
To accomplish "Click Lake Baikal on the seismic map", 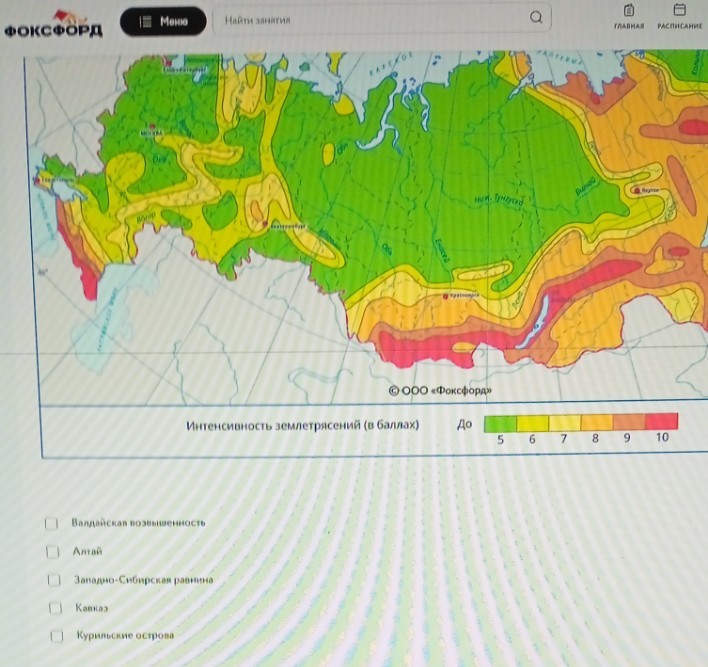I will pos(539,317).
